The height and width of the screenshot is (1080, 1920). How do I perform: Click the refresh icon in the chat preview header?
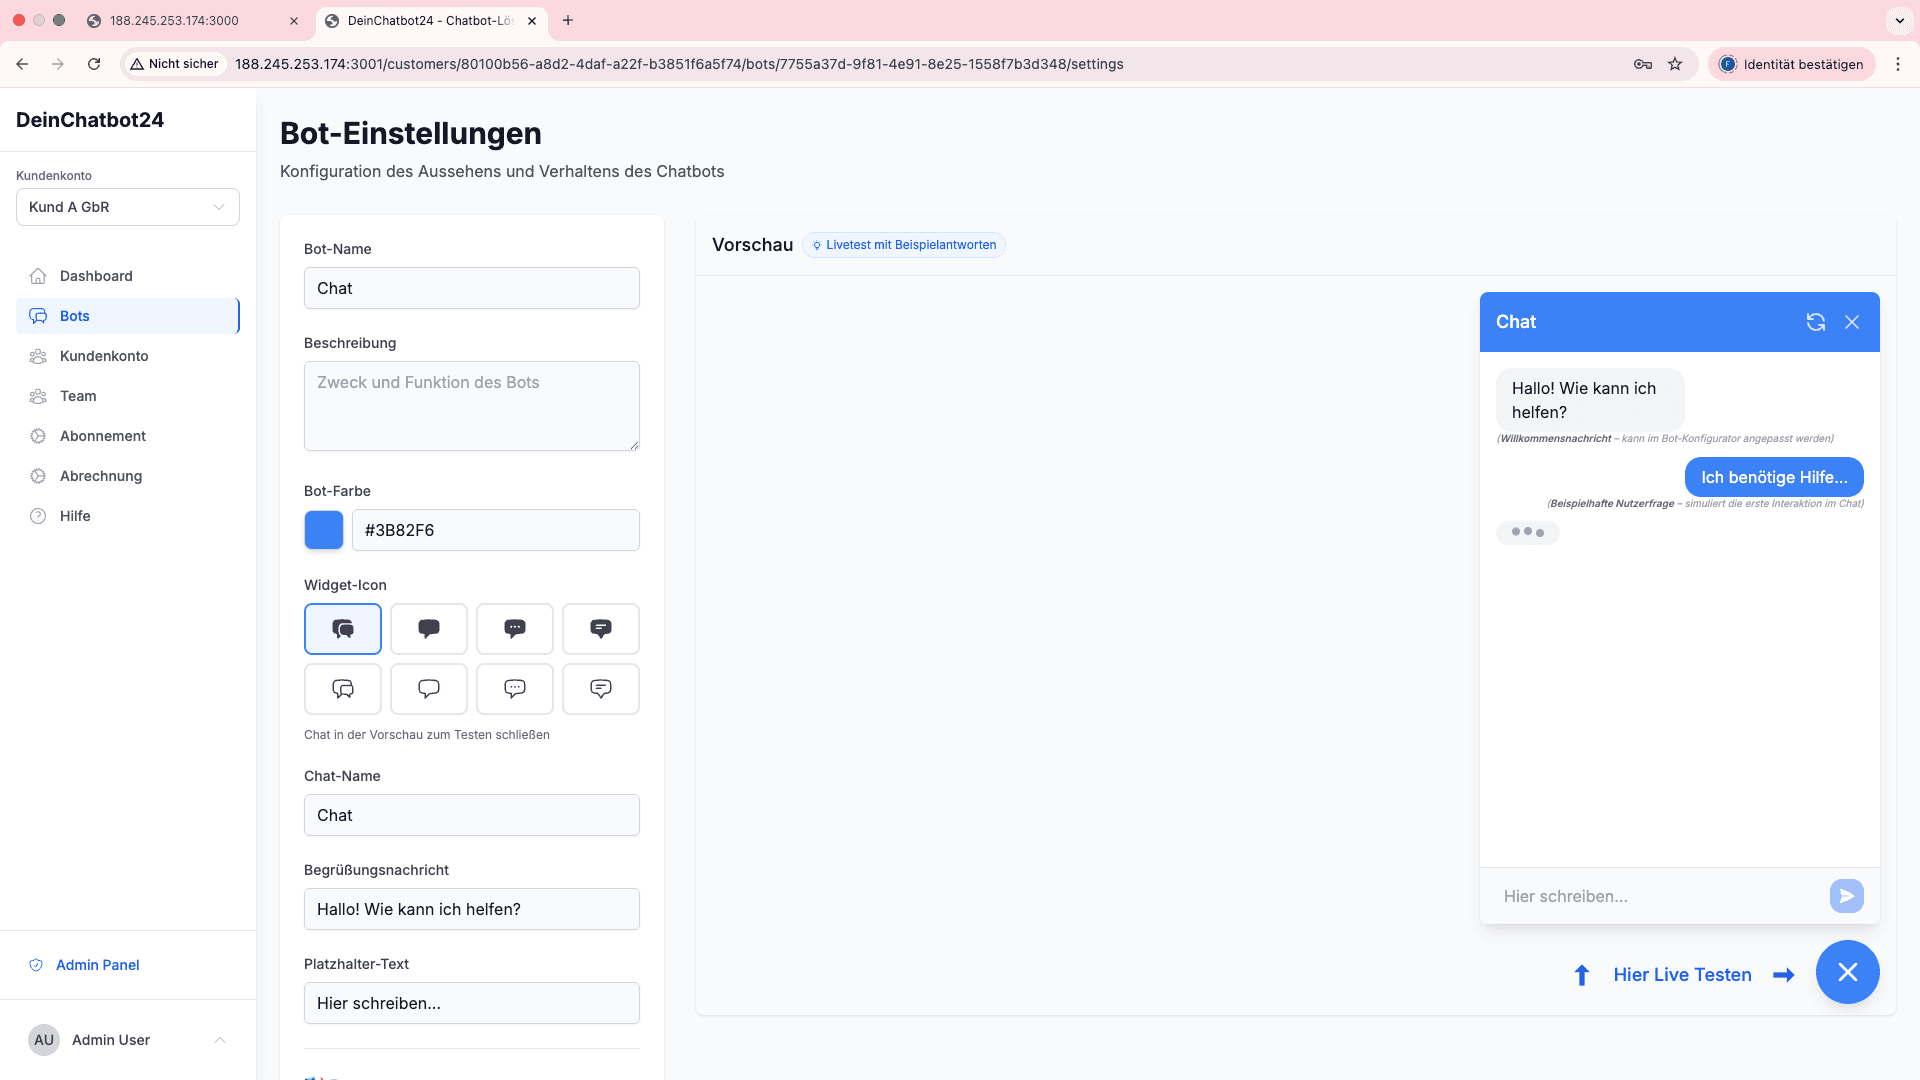1816,321
